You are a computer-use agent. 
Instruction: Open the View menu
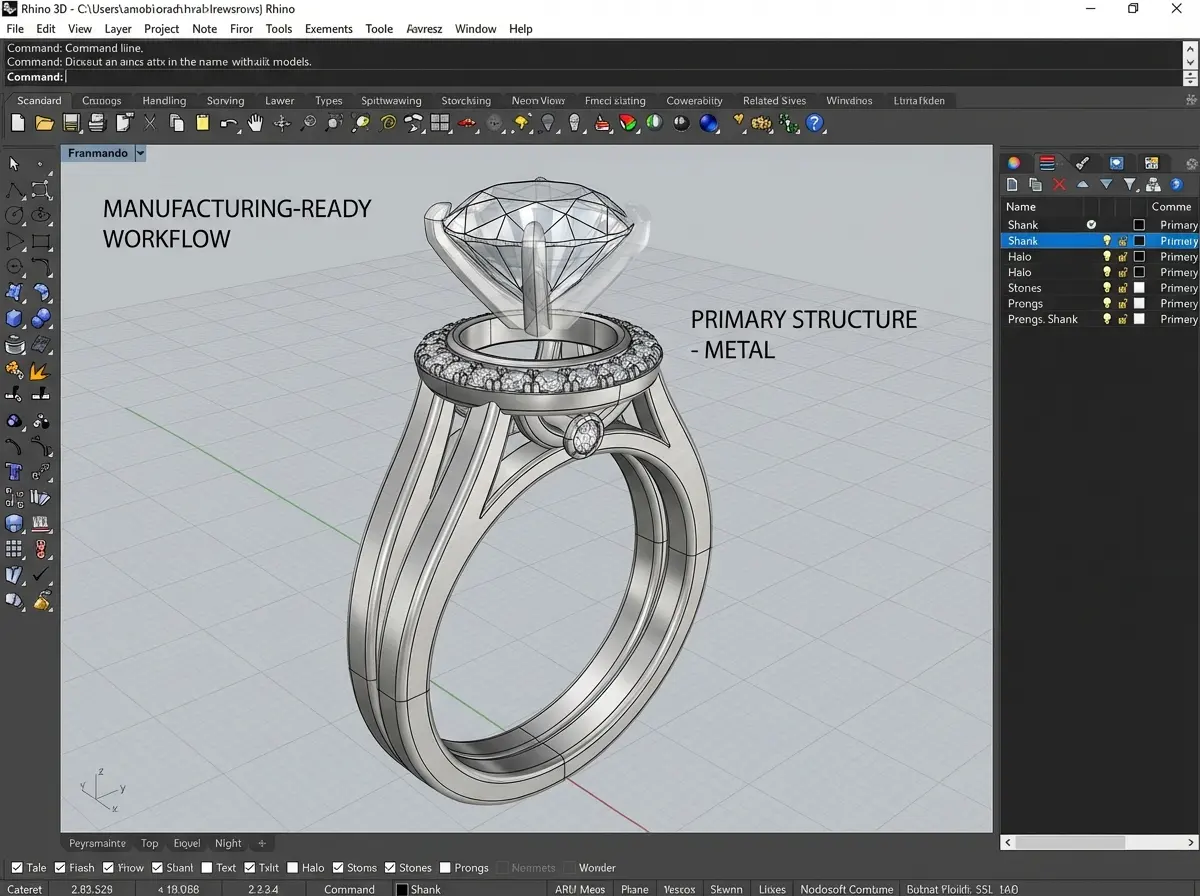point(79,28)
